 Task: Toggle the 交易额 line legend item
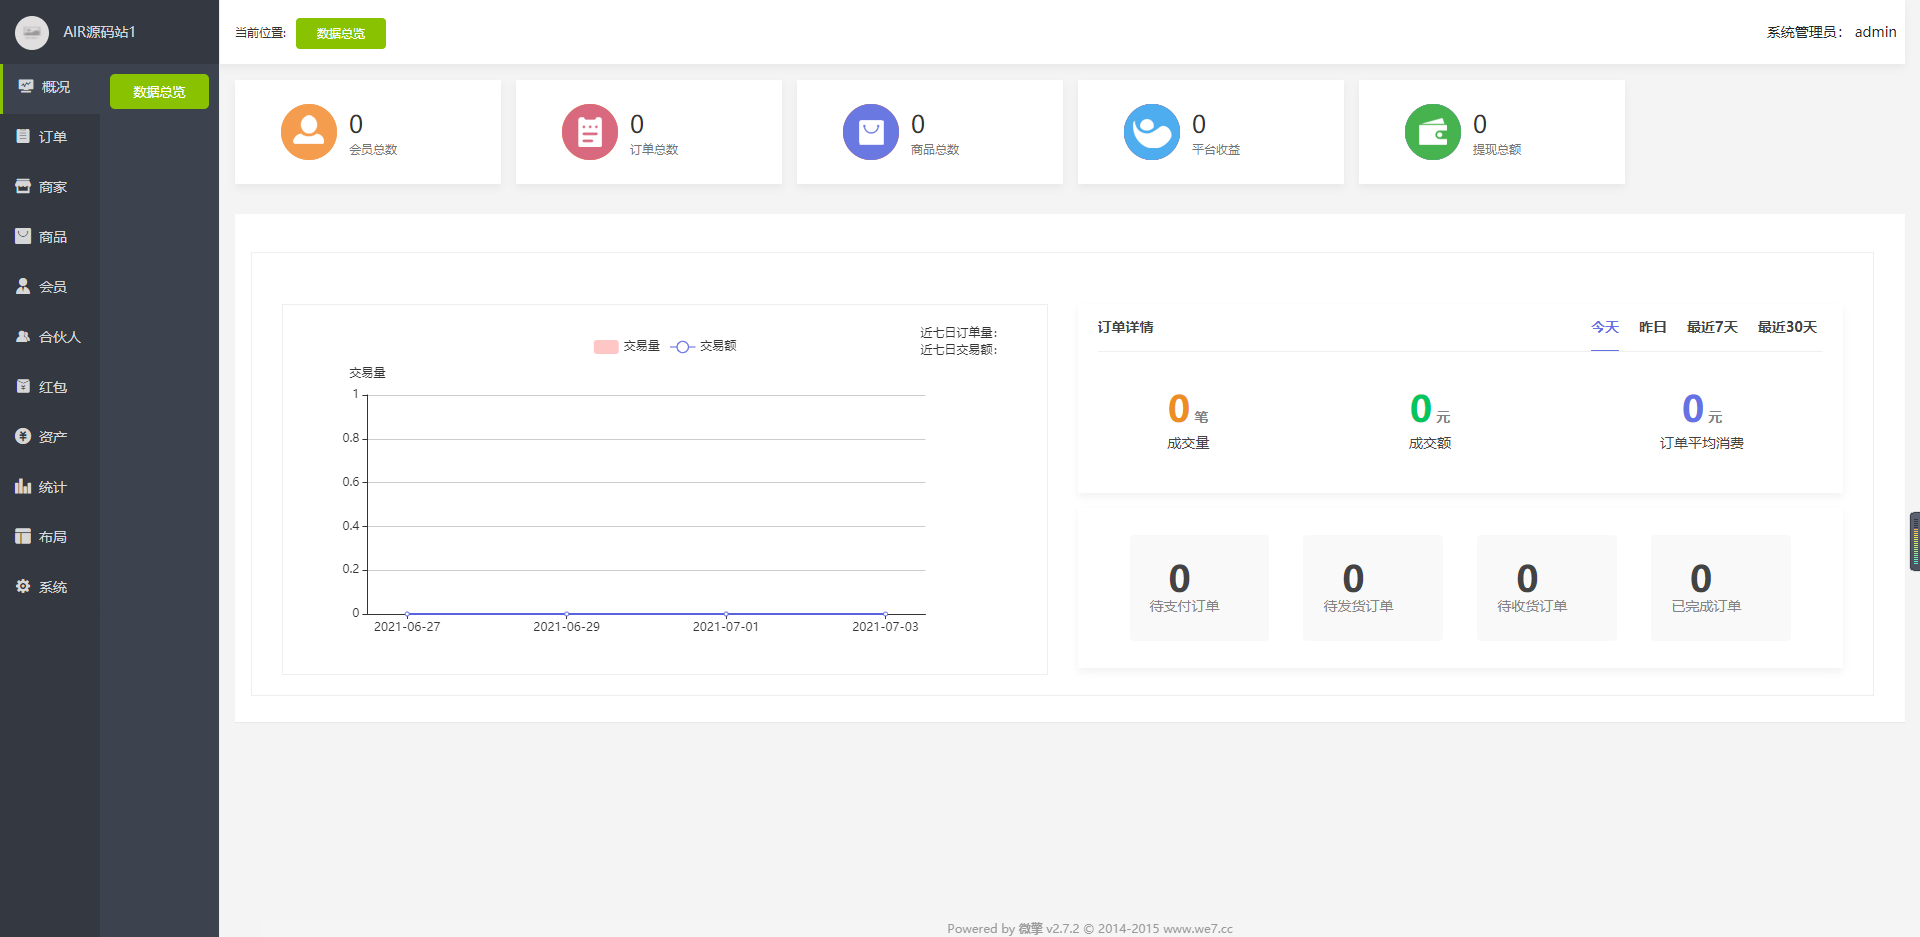pos(703,346)
